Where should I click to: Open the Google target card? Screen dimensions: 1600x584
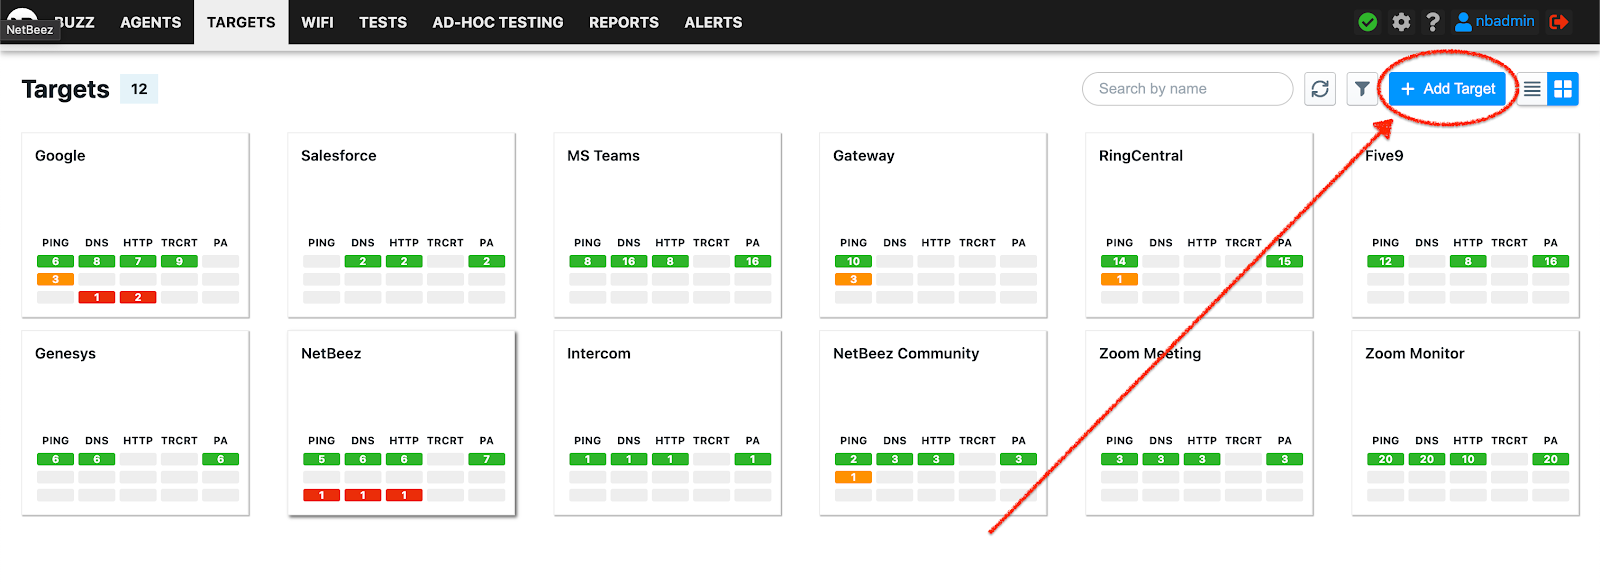135,225
